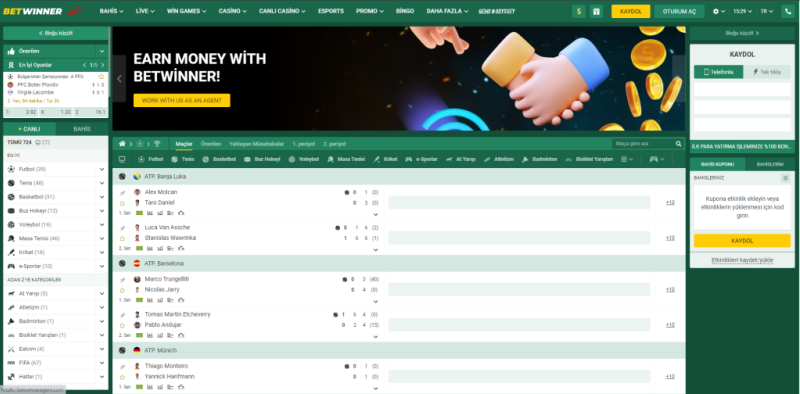Click WORK WITH US AS AN AGENT
Image resolution: width=800 pixels, height=394 pixels.
tap(182, 101)
